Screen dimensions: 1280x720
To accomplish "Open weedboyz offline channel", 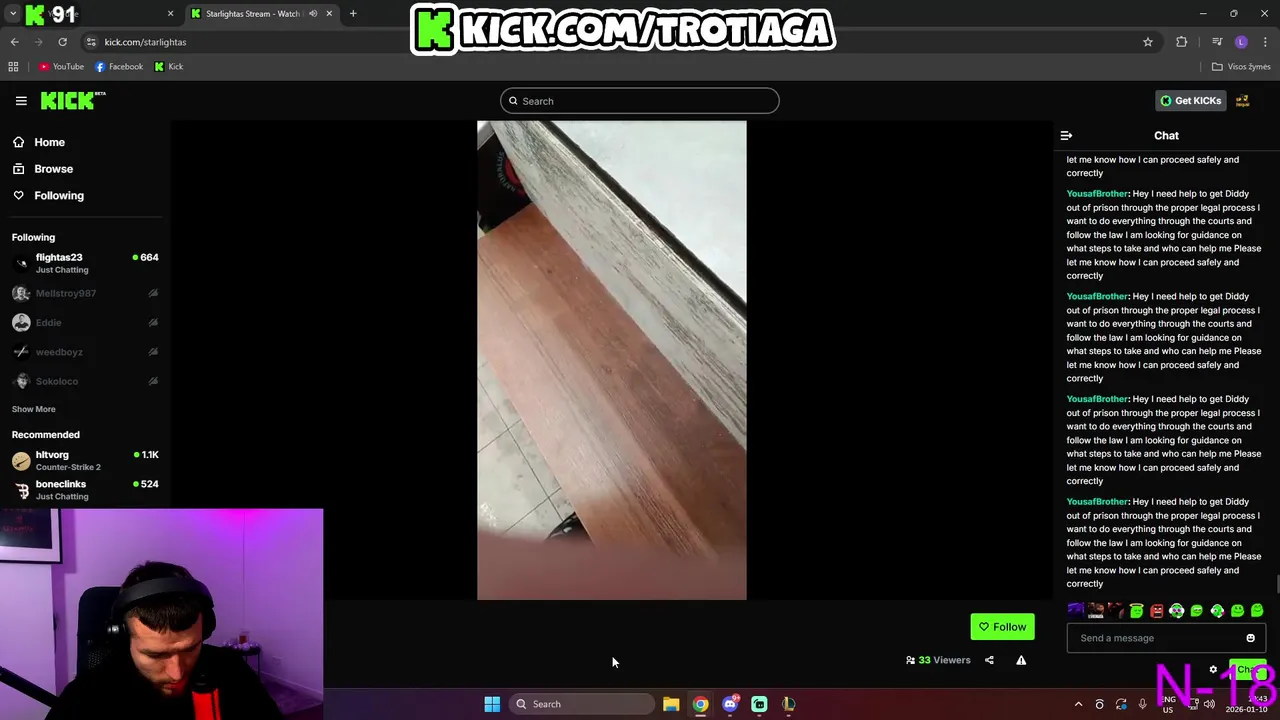I will click(85, 352).
